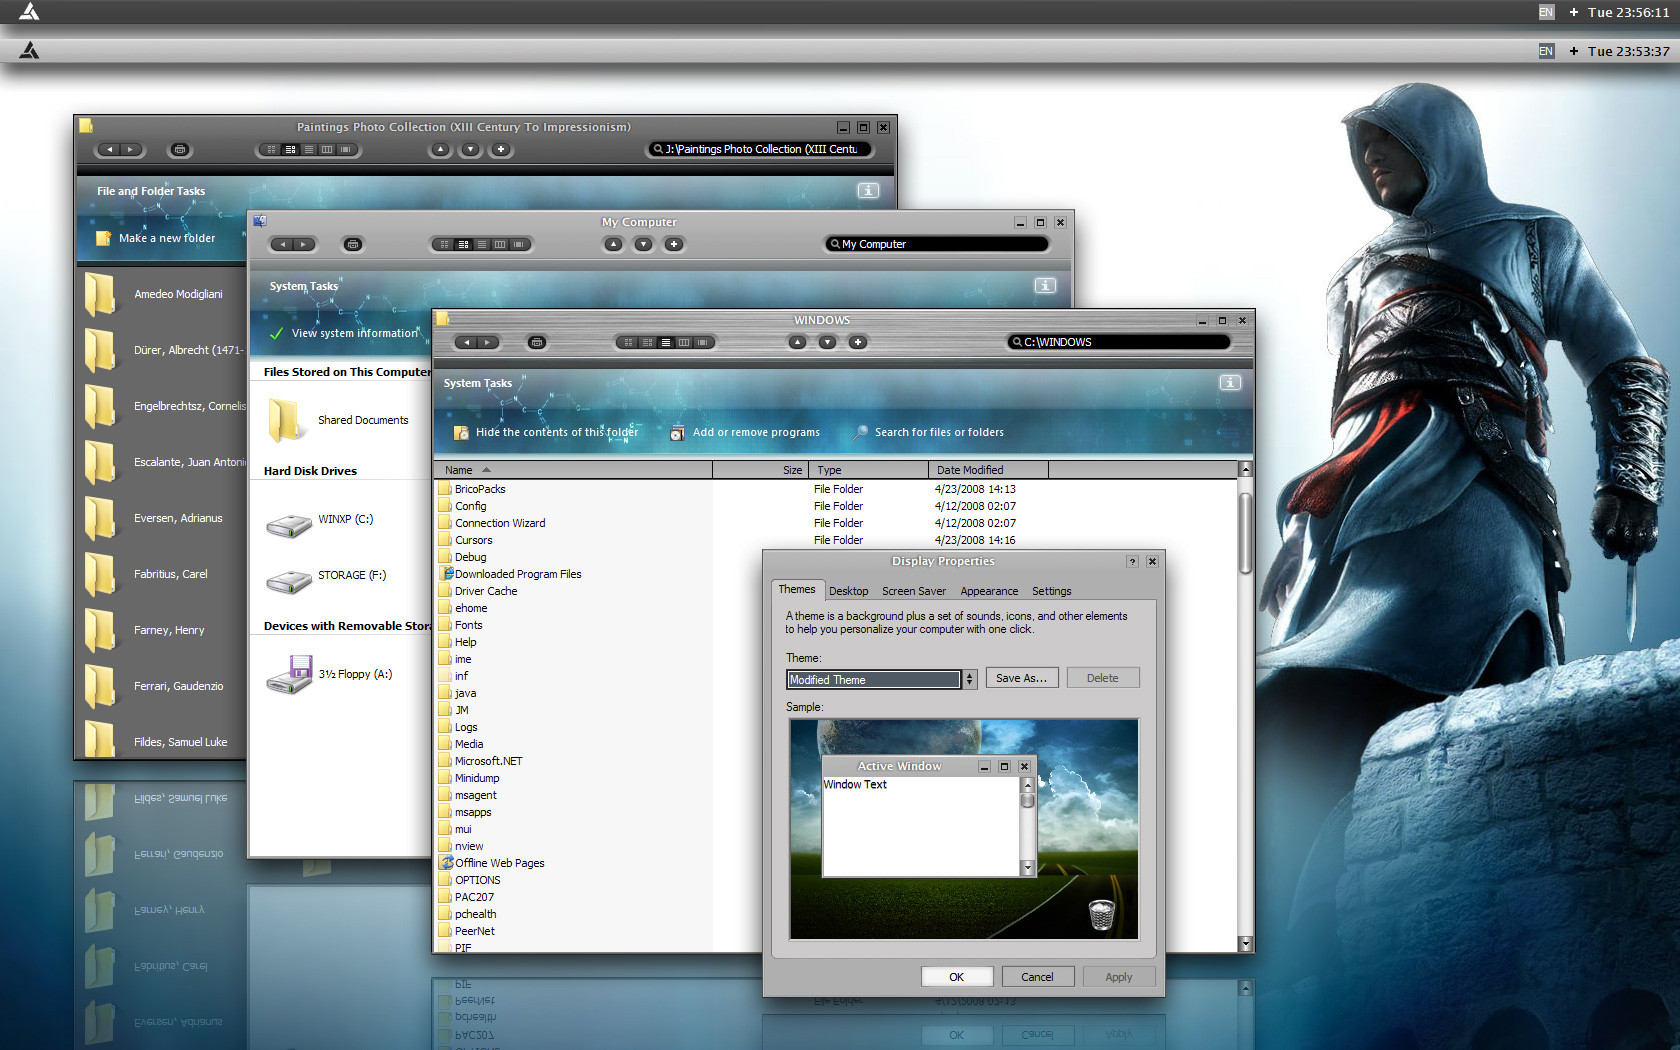The width and height of the screenshot is (1680, 1050).
Task: Click Hide the contents of this folder
Action: tap(546, 432)
